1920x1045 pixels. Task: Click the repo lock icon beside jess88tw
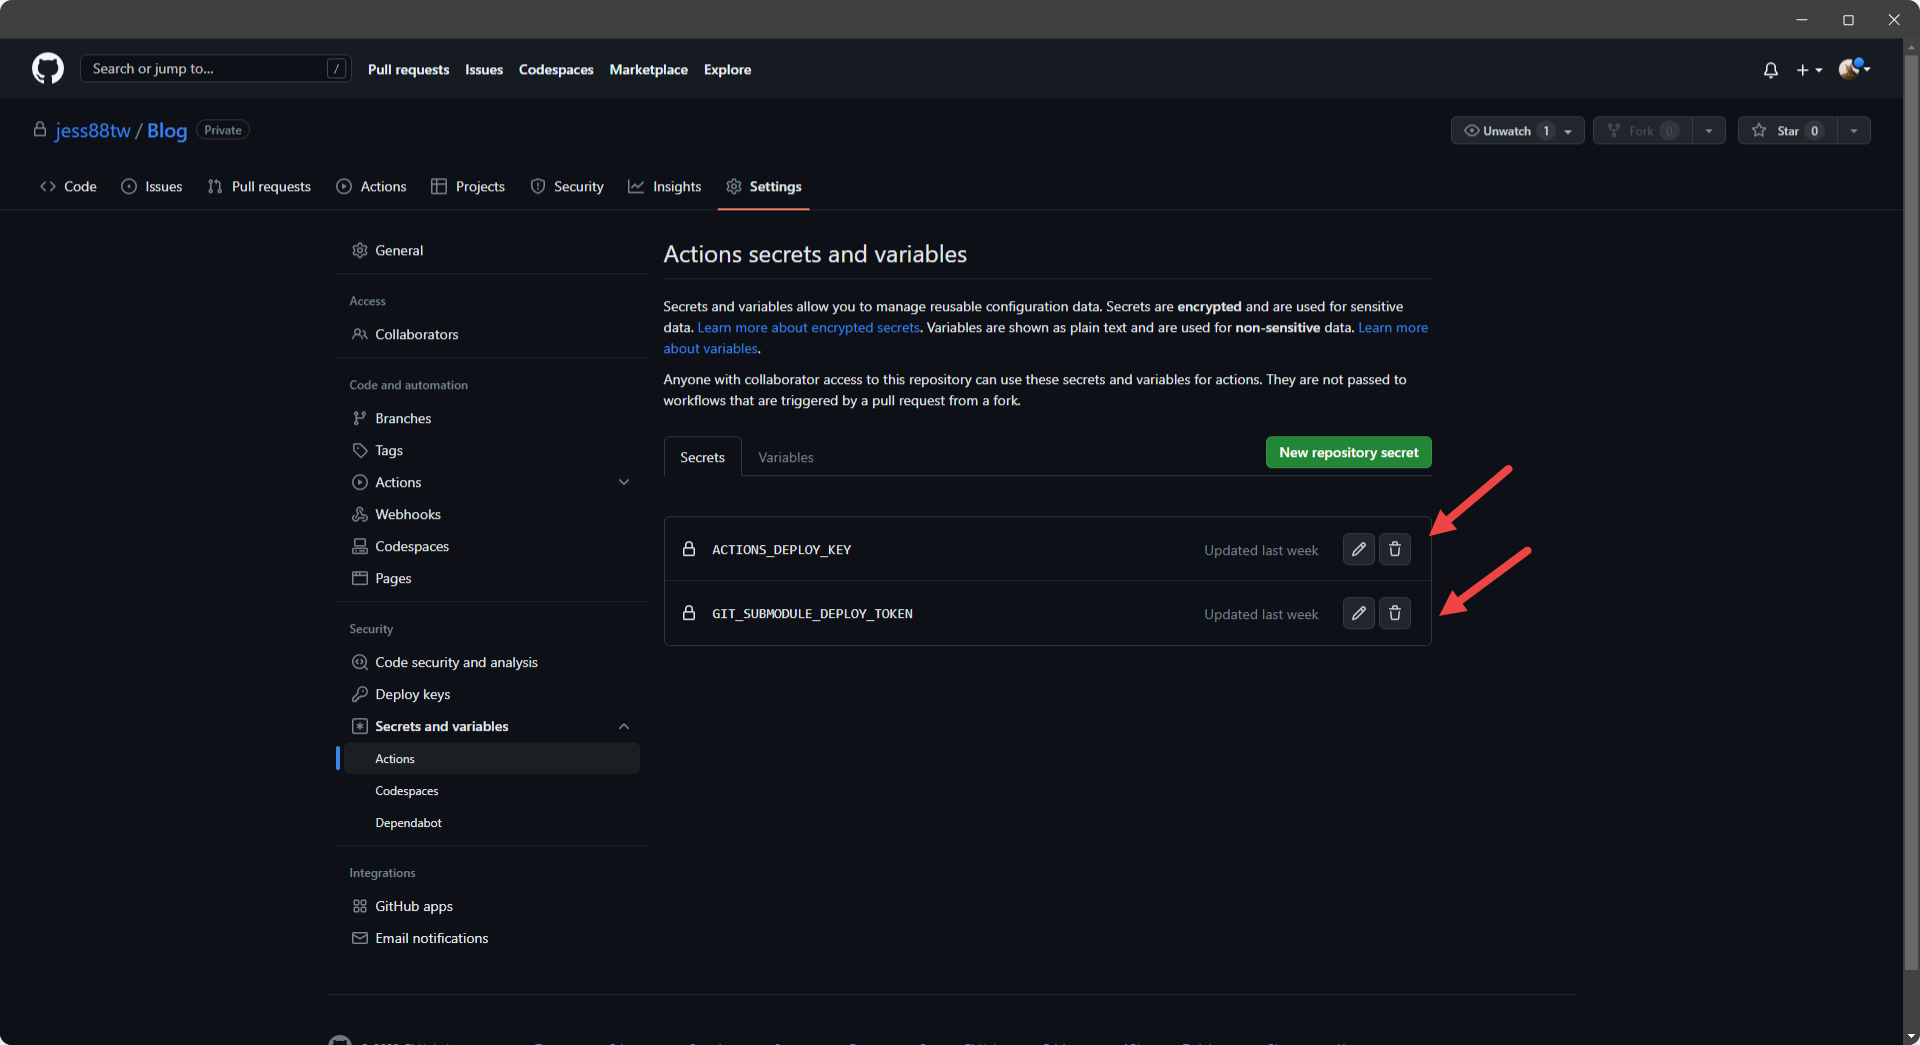pyautogui.click(x=40, y=130)
